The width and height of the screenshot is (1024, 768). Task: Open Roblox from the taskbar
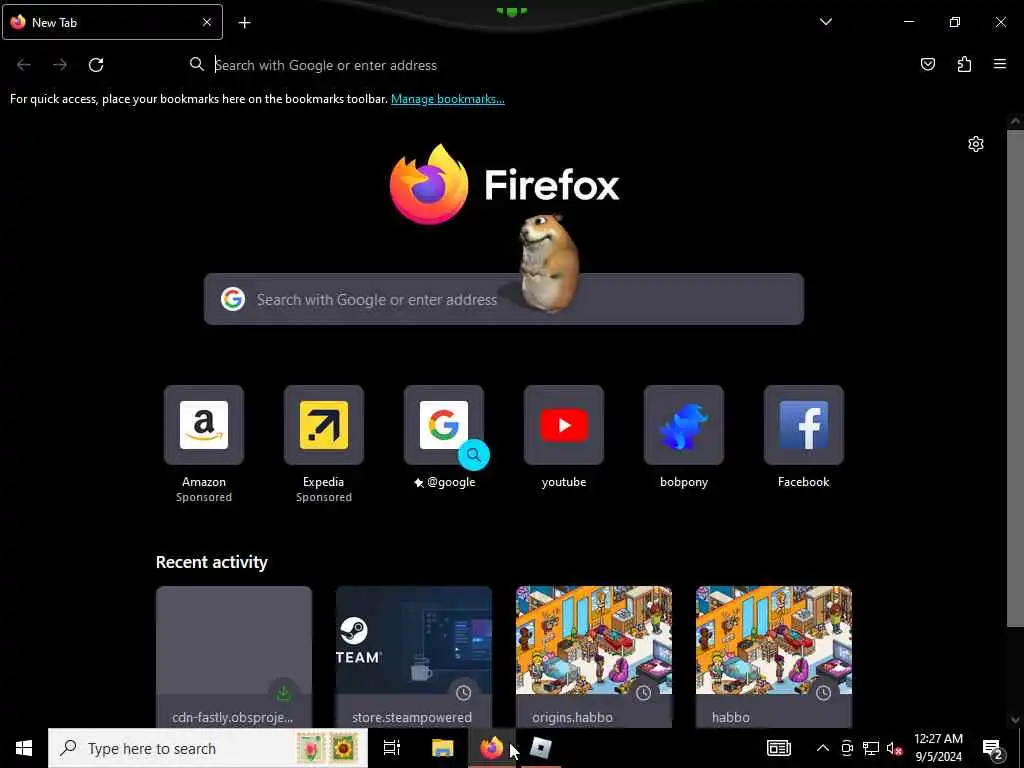coord(541,748)
